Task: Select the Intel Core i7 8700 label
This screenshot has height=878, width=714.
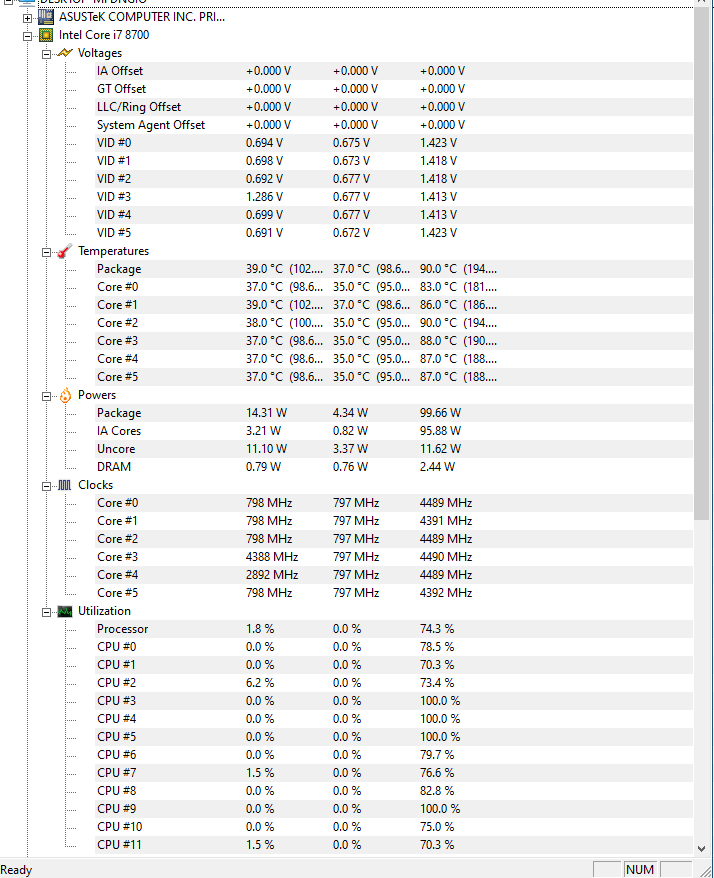Action: [104, 35]
